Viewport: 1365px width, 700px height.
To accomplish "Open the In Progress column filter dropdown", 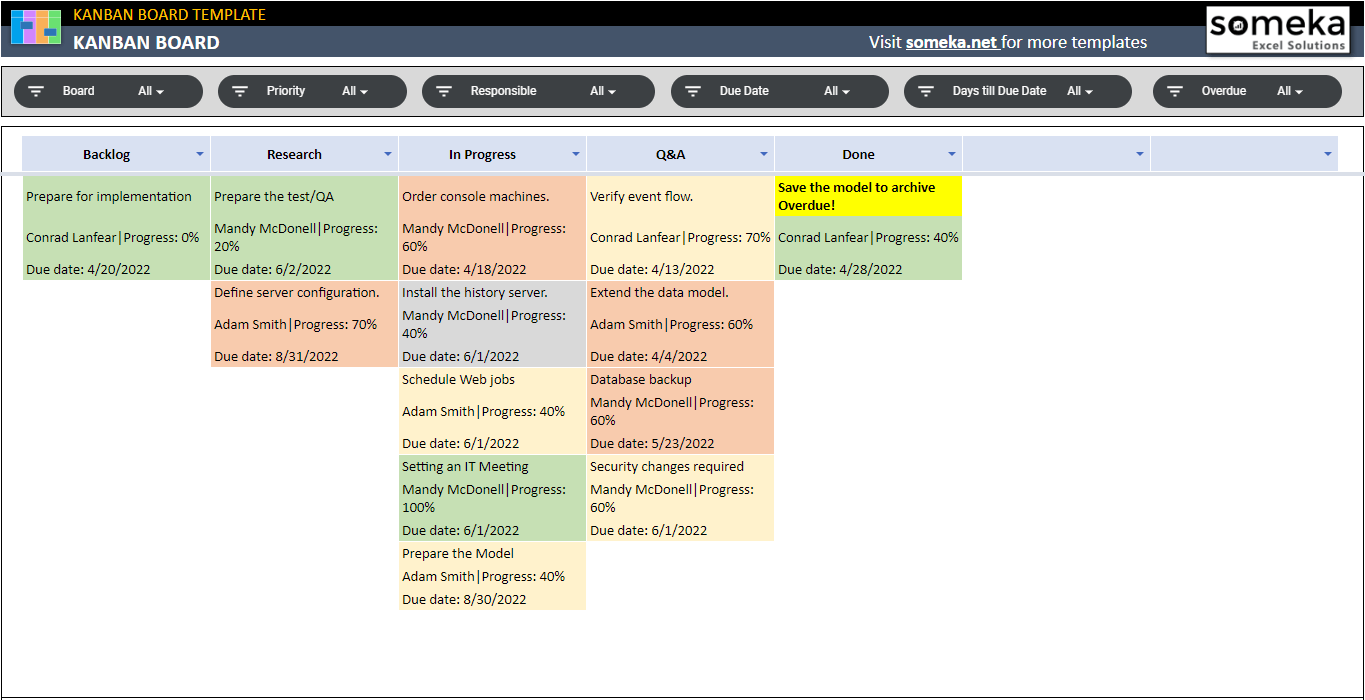I will pyautogui.click(x=575, y=154).
